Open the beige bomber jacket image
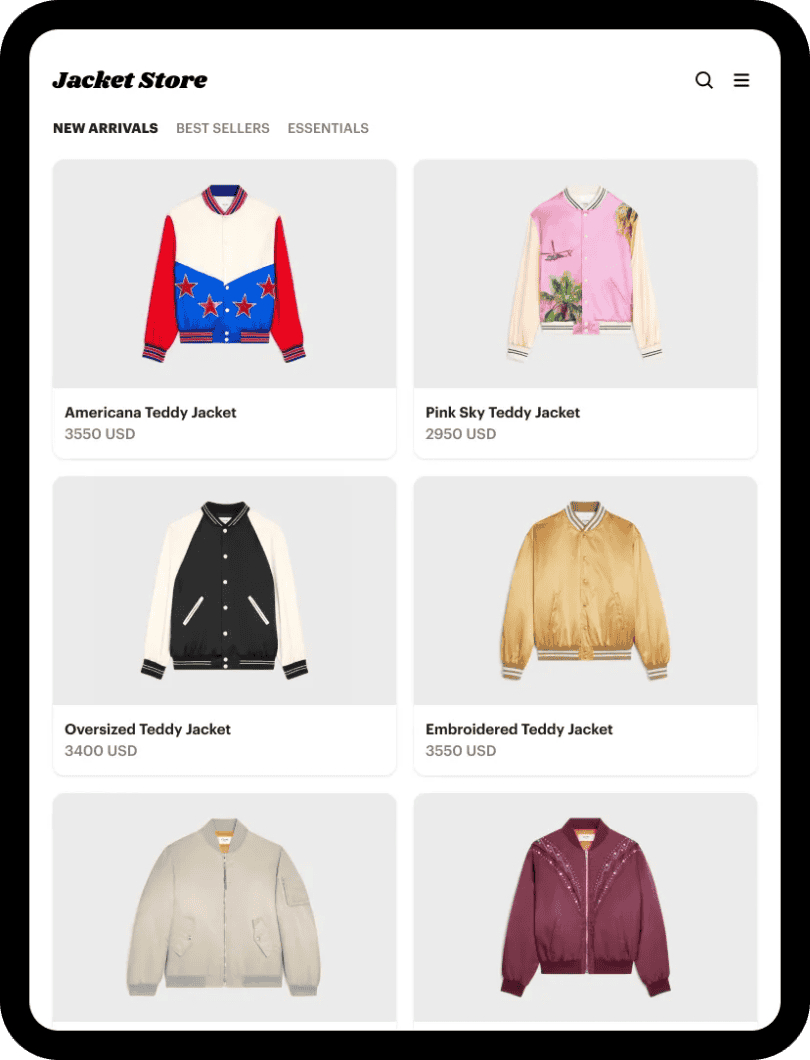The width and height of the screenshot is (810, 1060). click(224, 908)
